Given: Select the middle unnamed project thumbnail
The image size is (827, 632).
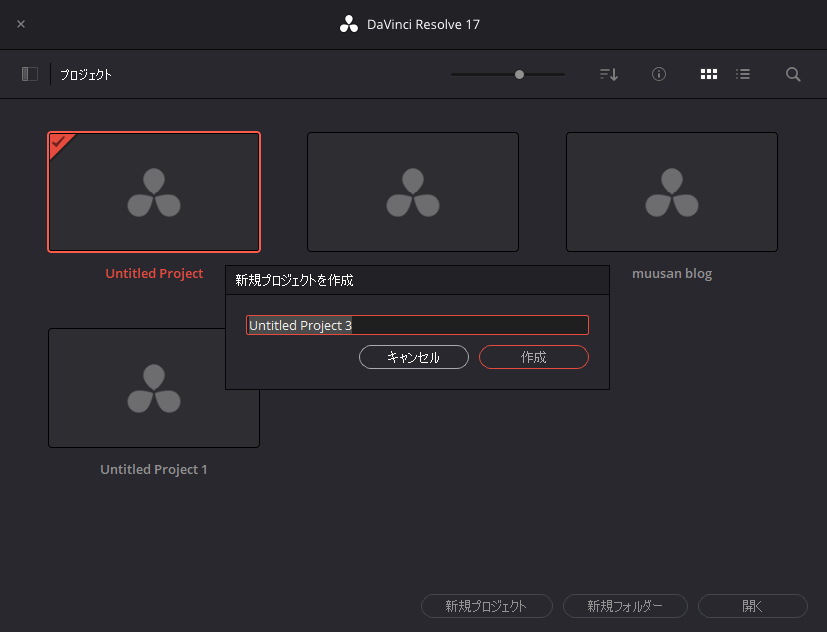Looking at the screenshot, I should click(413, 192).
